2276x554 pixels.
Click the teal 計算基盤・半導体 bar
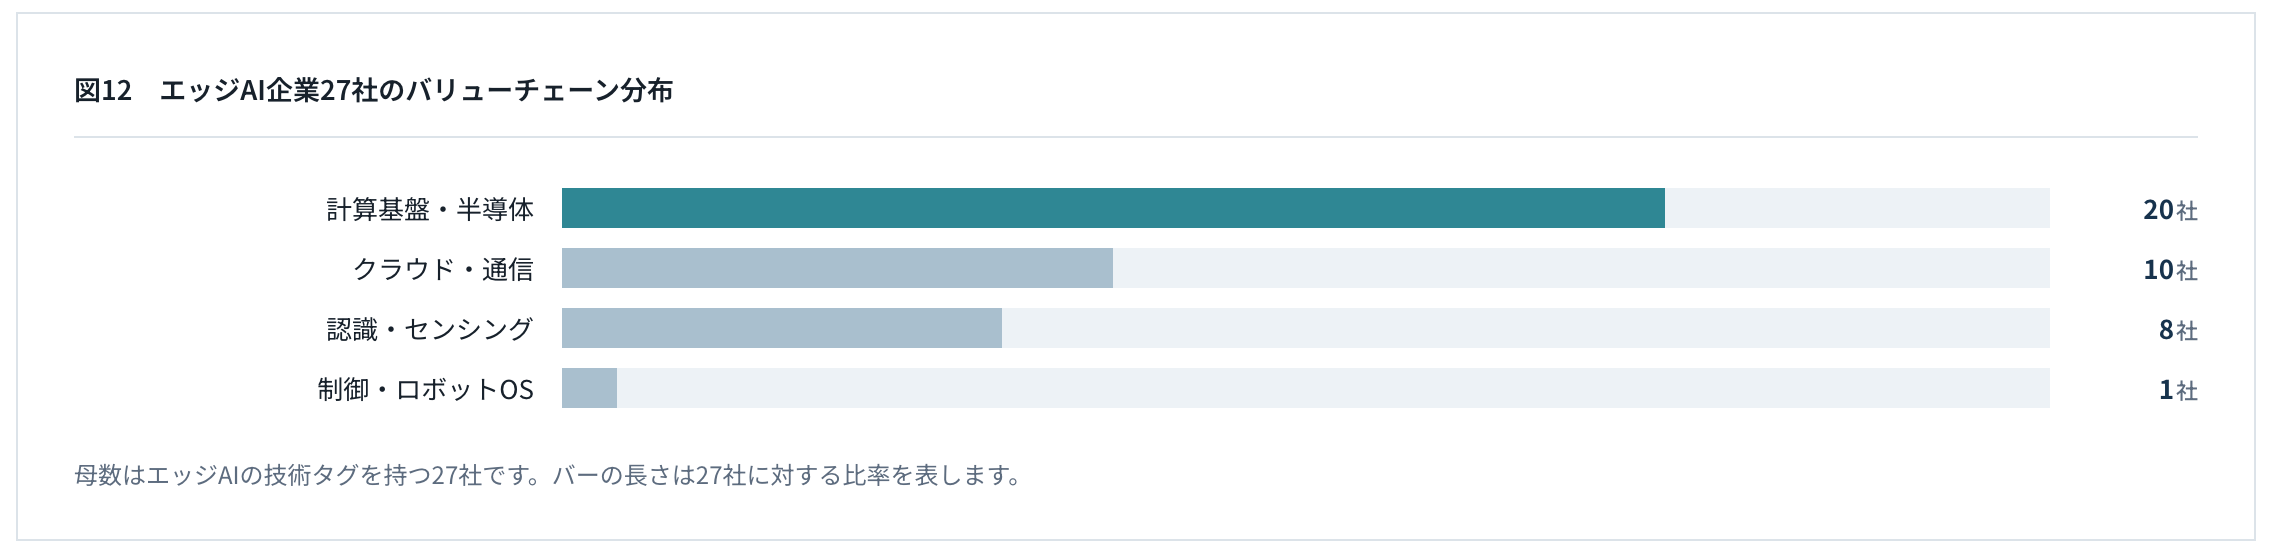click(x=1113, y=208)
